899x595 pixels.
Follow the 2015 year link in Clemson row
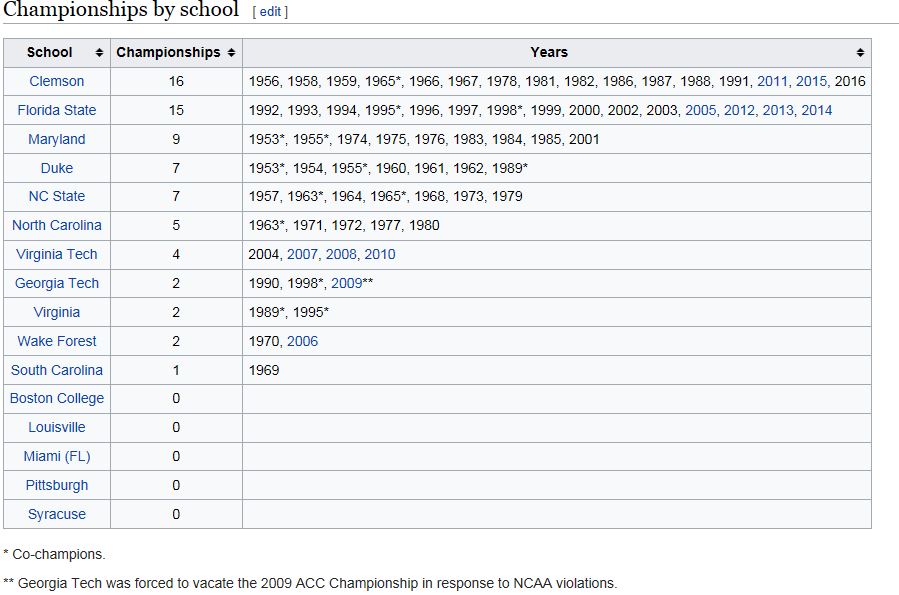click(x=811, y=81)
